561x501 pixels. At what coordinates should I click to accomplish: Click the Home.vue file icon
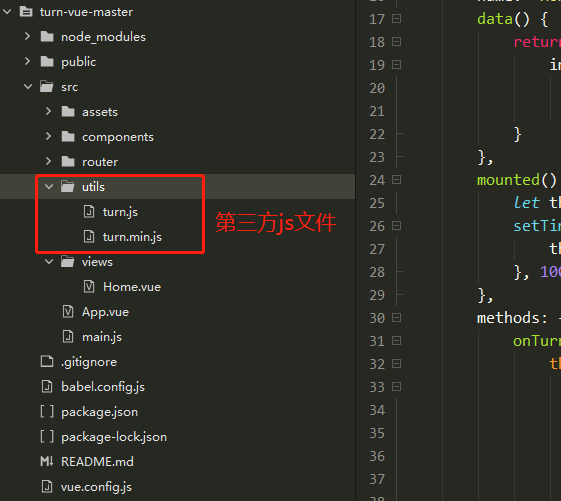(x=89, y=287)
